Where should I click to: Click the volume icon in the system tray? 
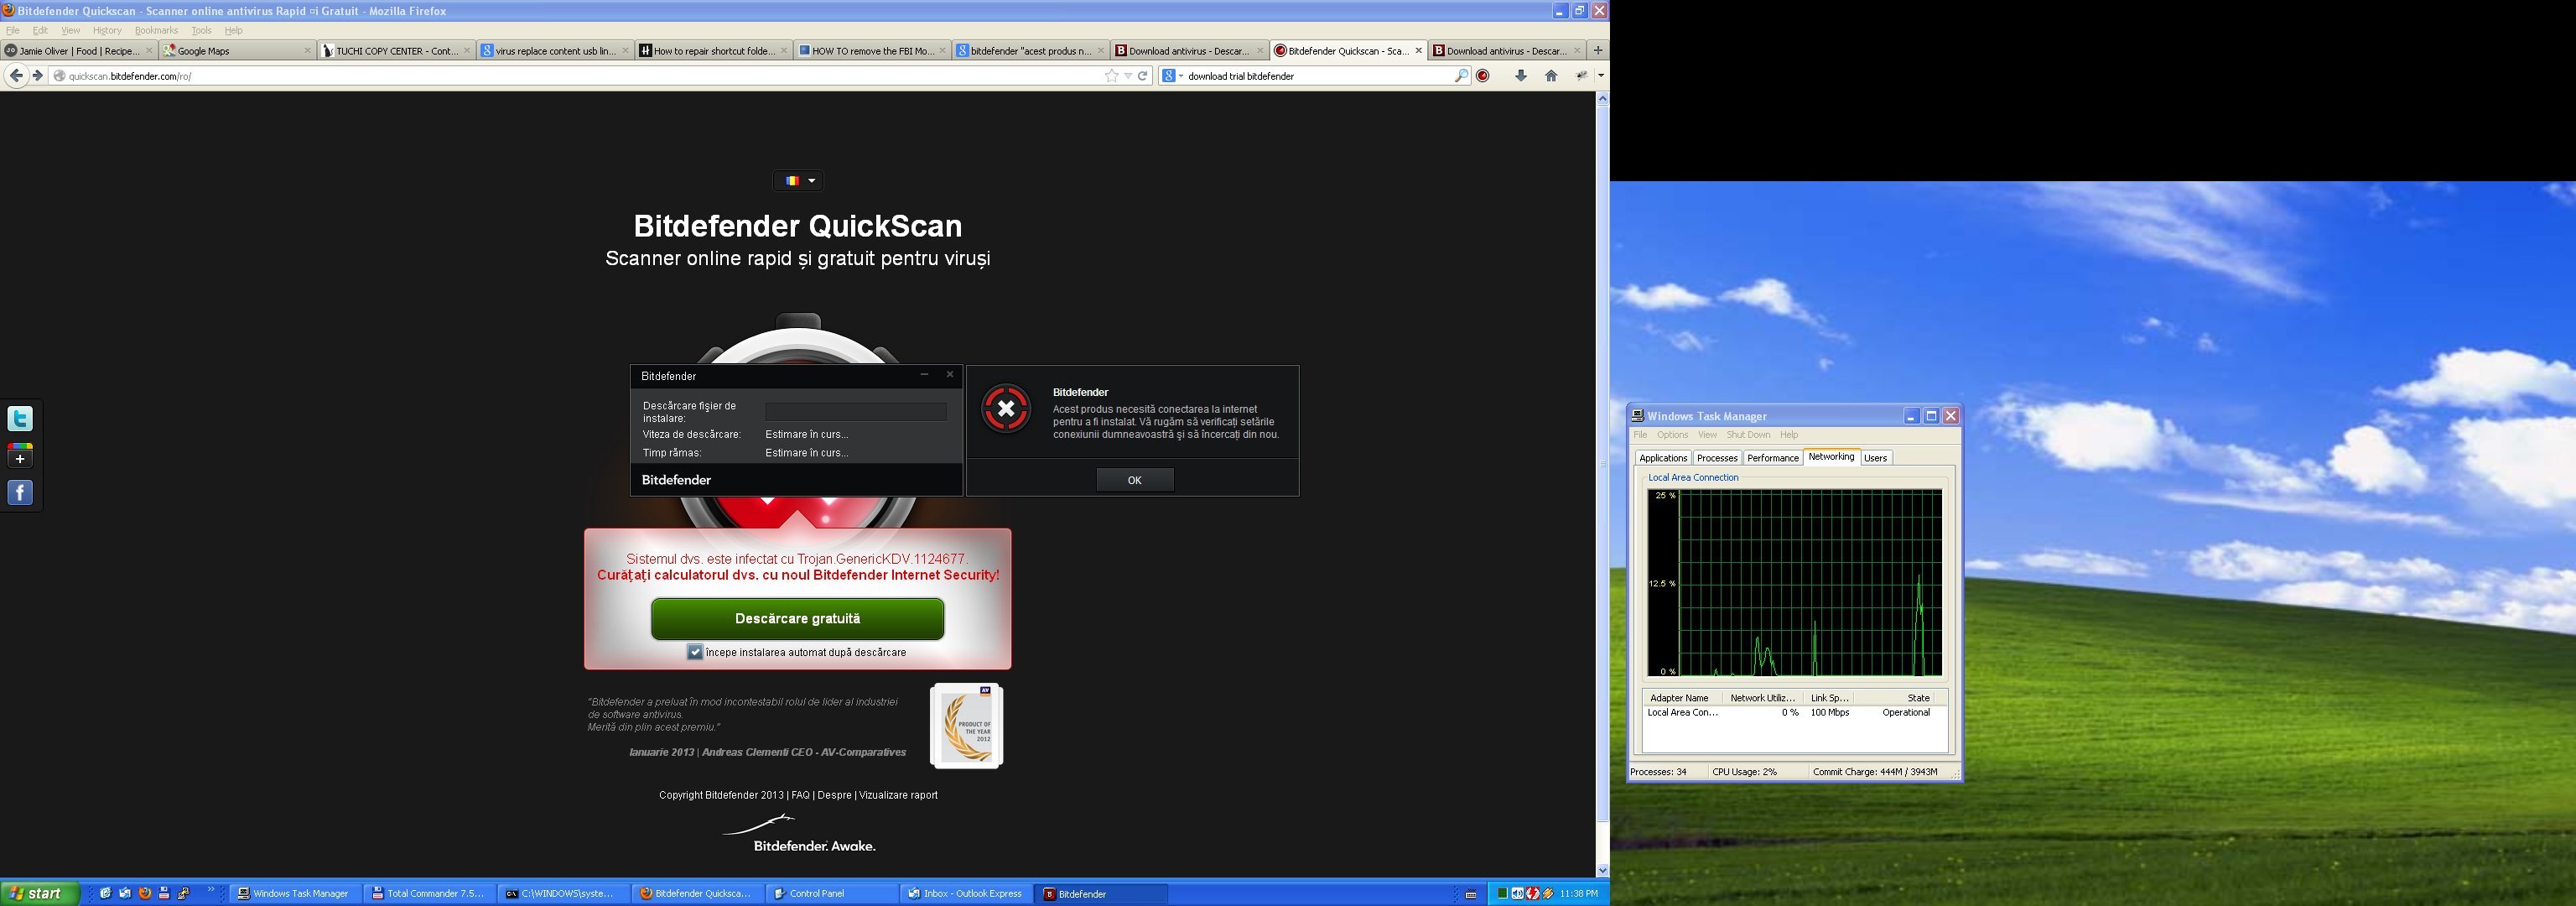[1517, 893]
